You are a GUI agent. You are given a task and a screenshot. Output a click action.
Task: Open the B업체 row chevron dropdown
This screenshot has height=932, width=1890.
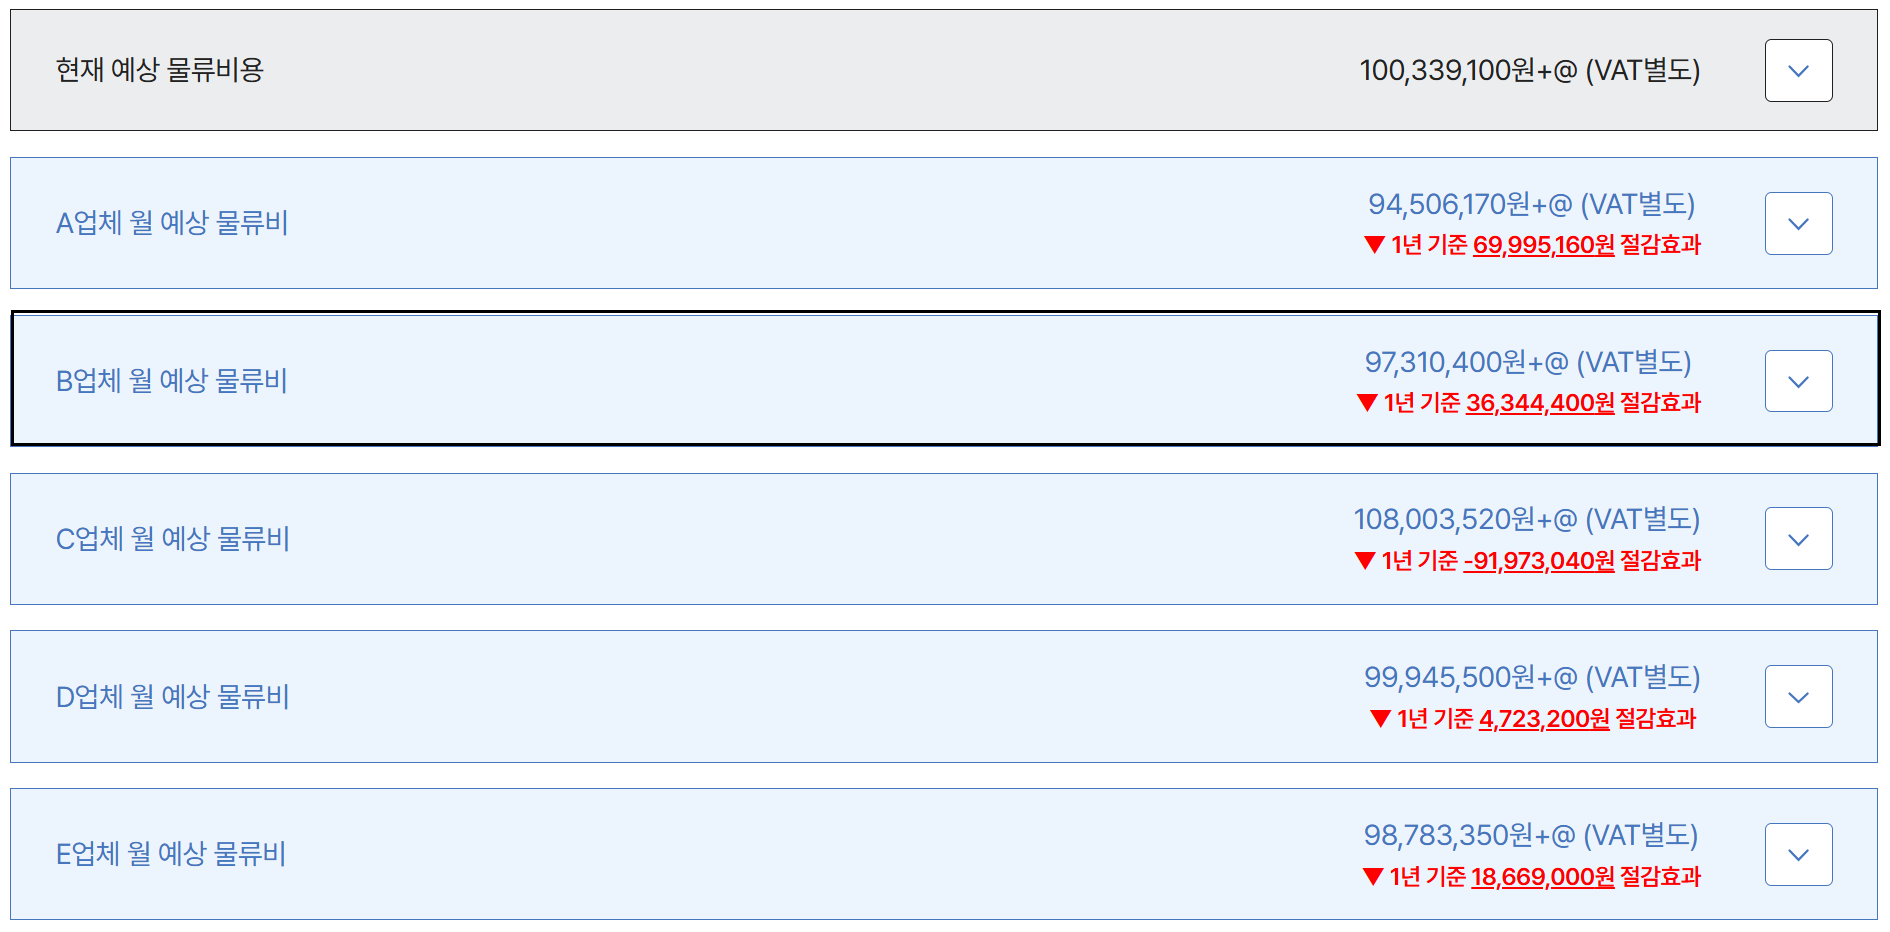pos(1798,381)
